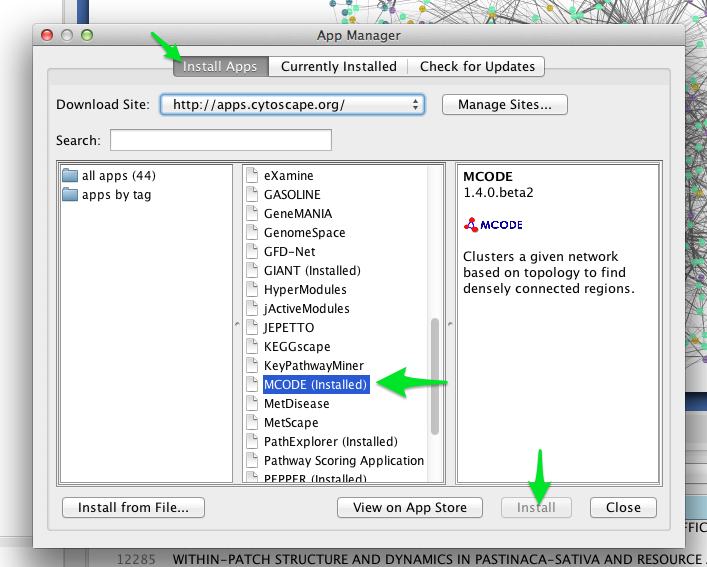Click the file icon next to jActiveModules

pyautogui.click(x=252, y=308)
